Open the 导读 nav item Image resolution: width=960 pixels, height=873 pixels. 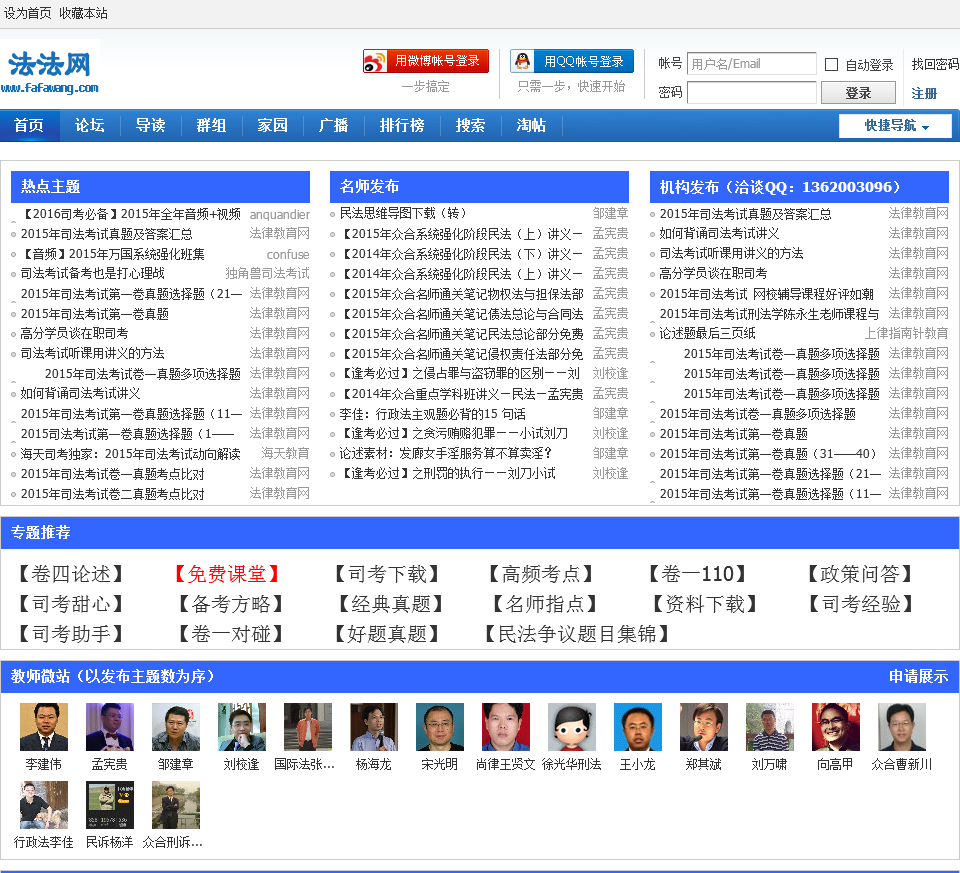[x=151, y=126]
